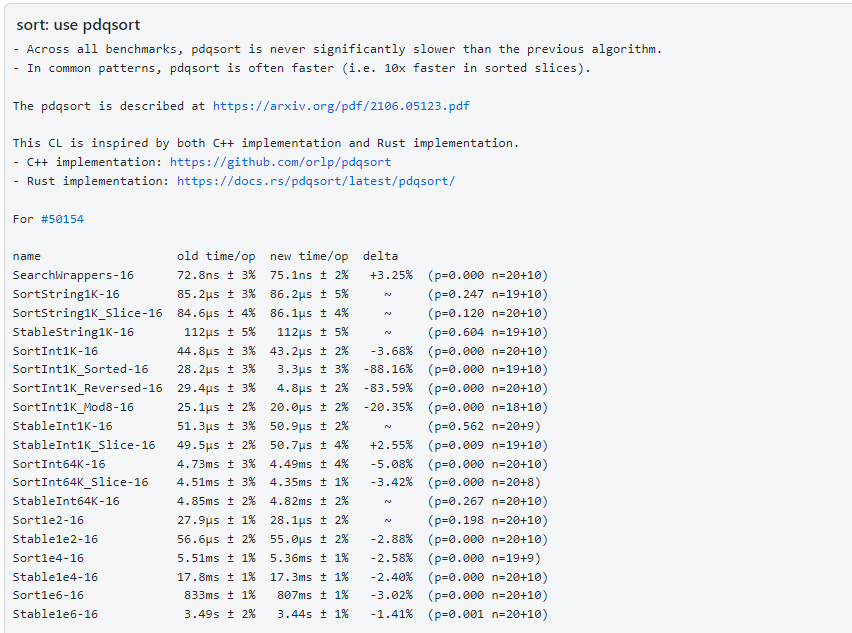
Task: Click the SortString1K-16 benchmark name
Action: (x=66, y=294)
